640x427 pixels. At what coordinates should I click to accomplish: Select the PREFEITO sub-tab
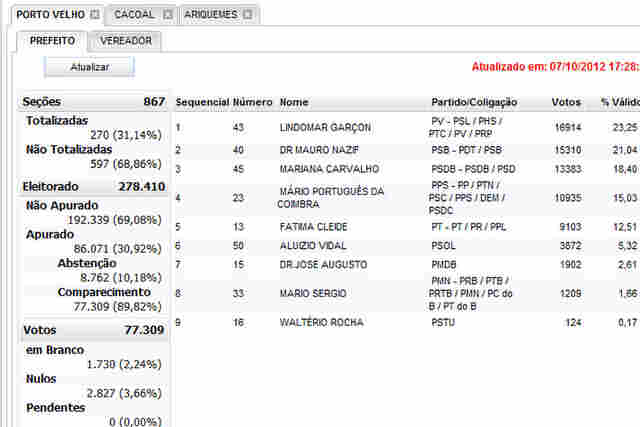point(52,42)
